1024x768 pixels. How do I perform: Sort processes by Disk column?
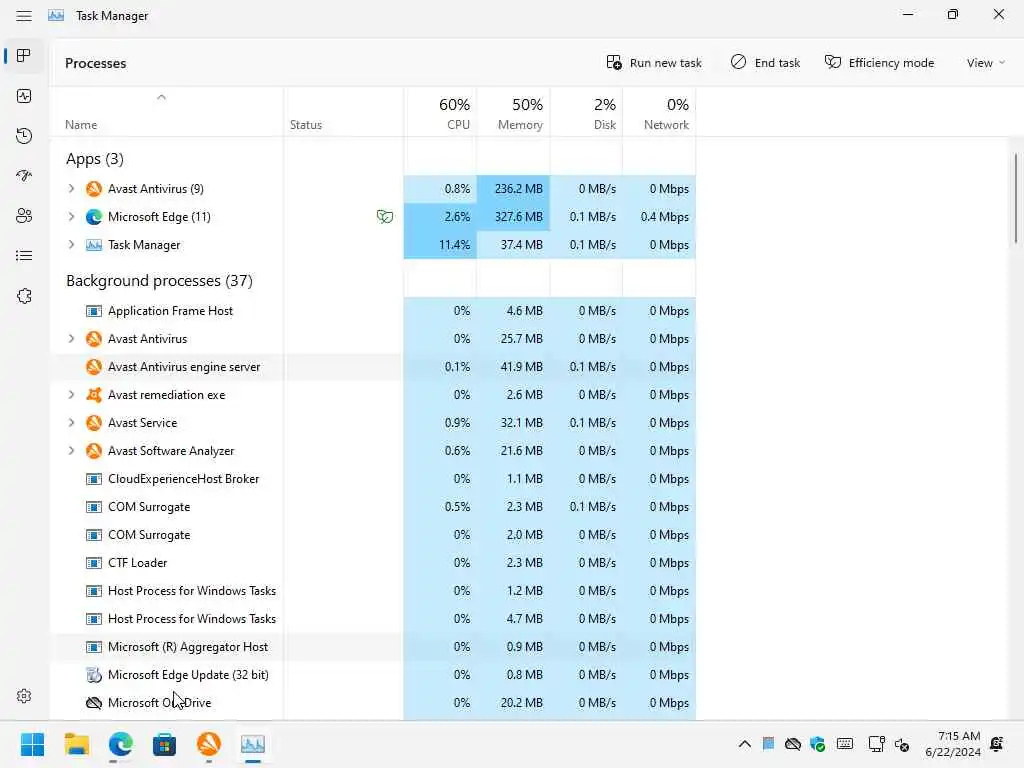point(586,112)
